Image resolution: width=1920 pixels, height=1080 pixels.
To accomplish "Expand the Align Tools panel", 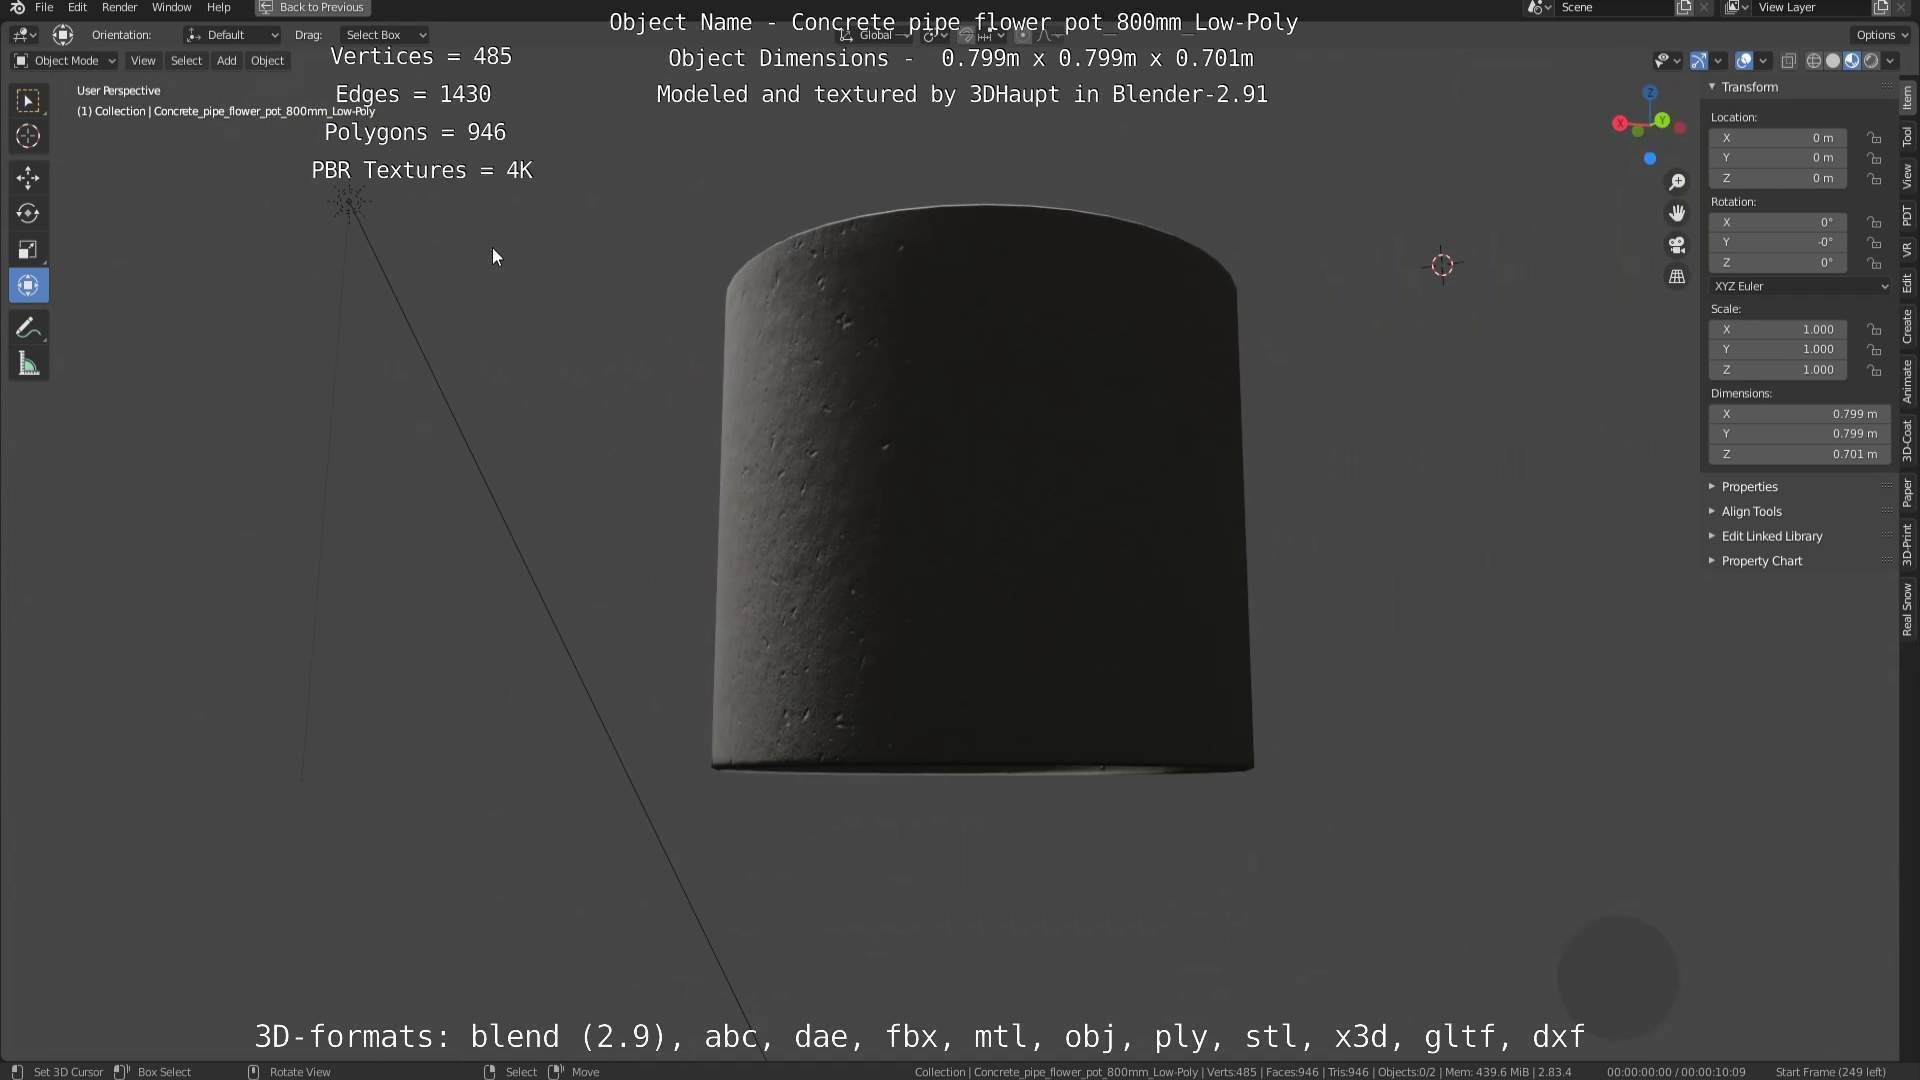I will point(1711,511).
